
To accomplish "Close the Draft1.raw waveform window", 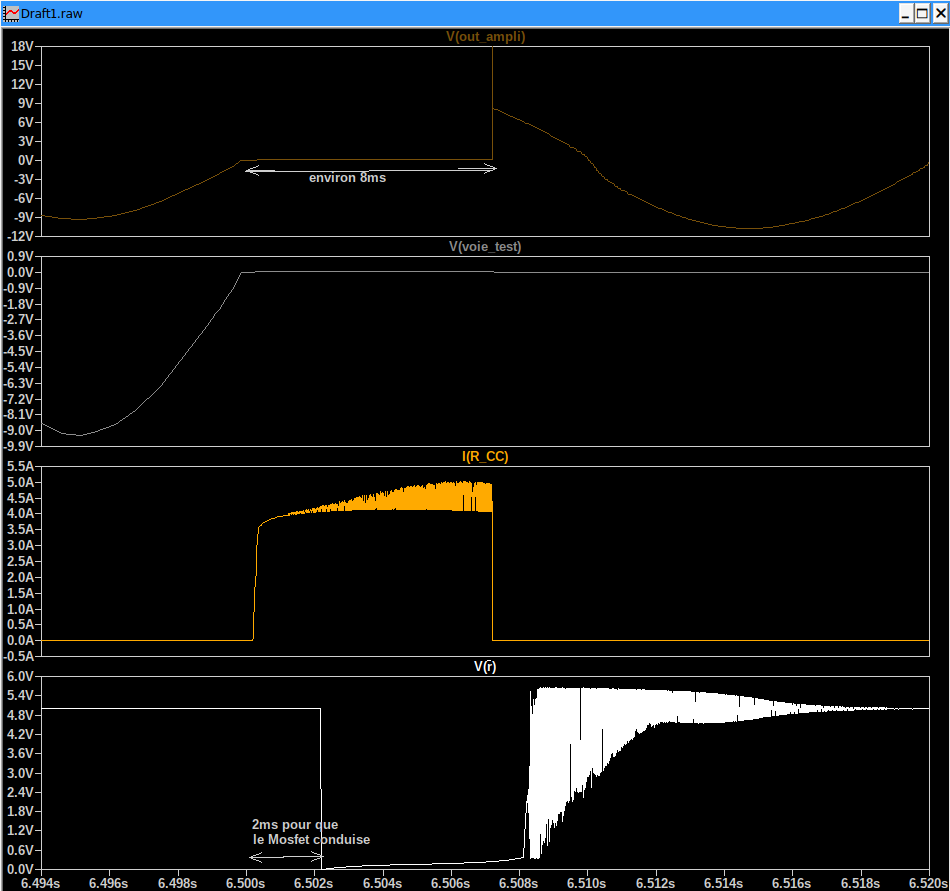I will pyautogui.click(x=938, y=12).
